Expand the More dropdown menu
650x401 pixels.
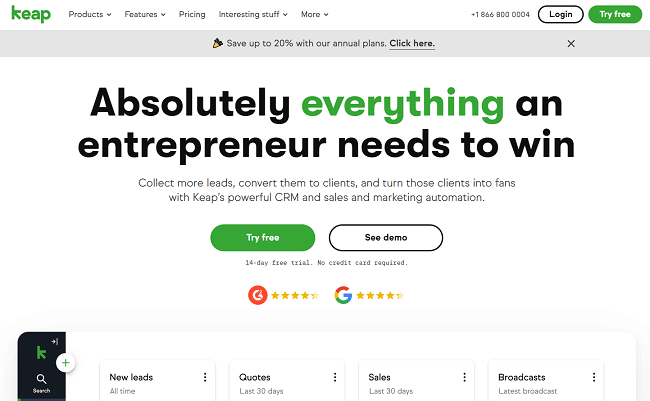point(314,15)
